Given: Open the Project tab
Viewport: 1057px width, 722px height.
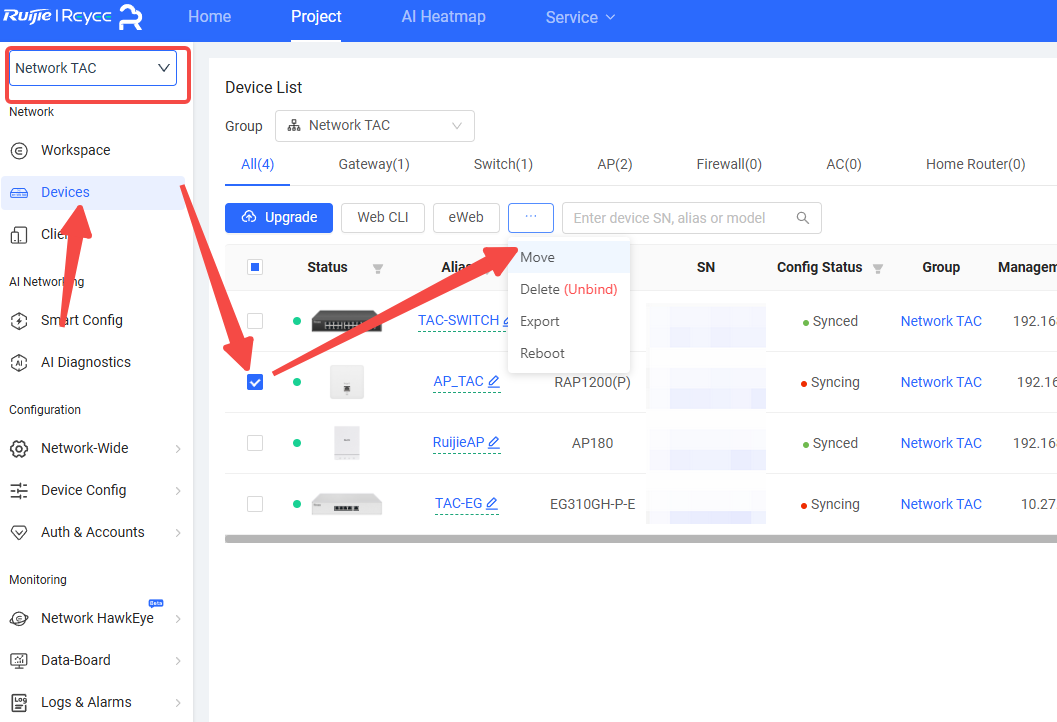Looking at the screenshot, I should (316, 17).
